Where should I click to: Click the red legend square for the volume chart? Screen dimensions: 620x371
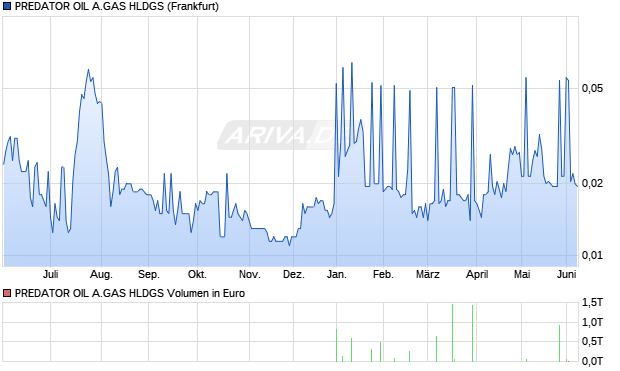pos(7,293)
